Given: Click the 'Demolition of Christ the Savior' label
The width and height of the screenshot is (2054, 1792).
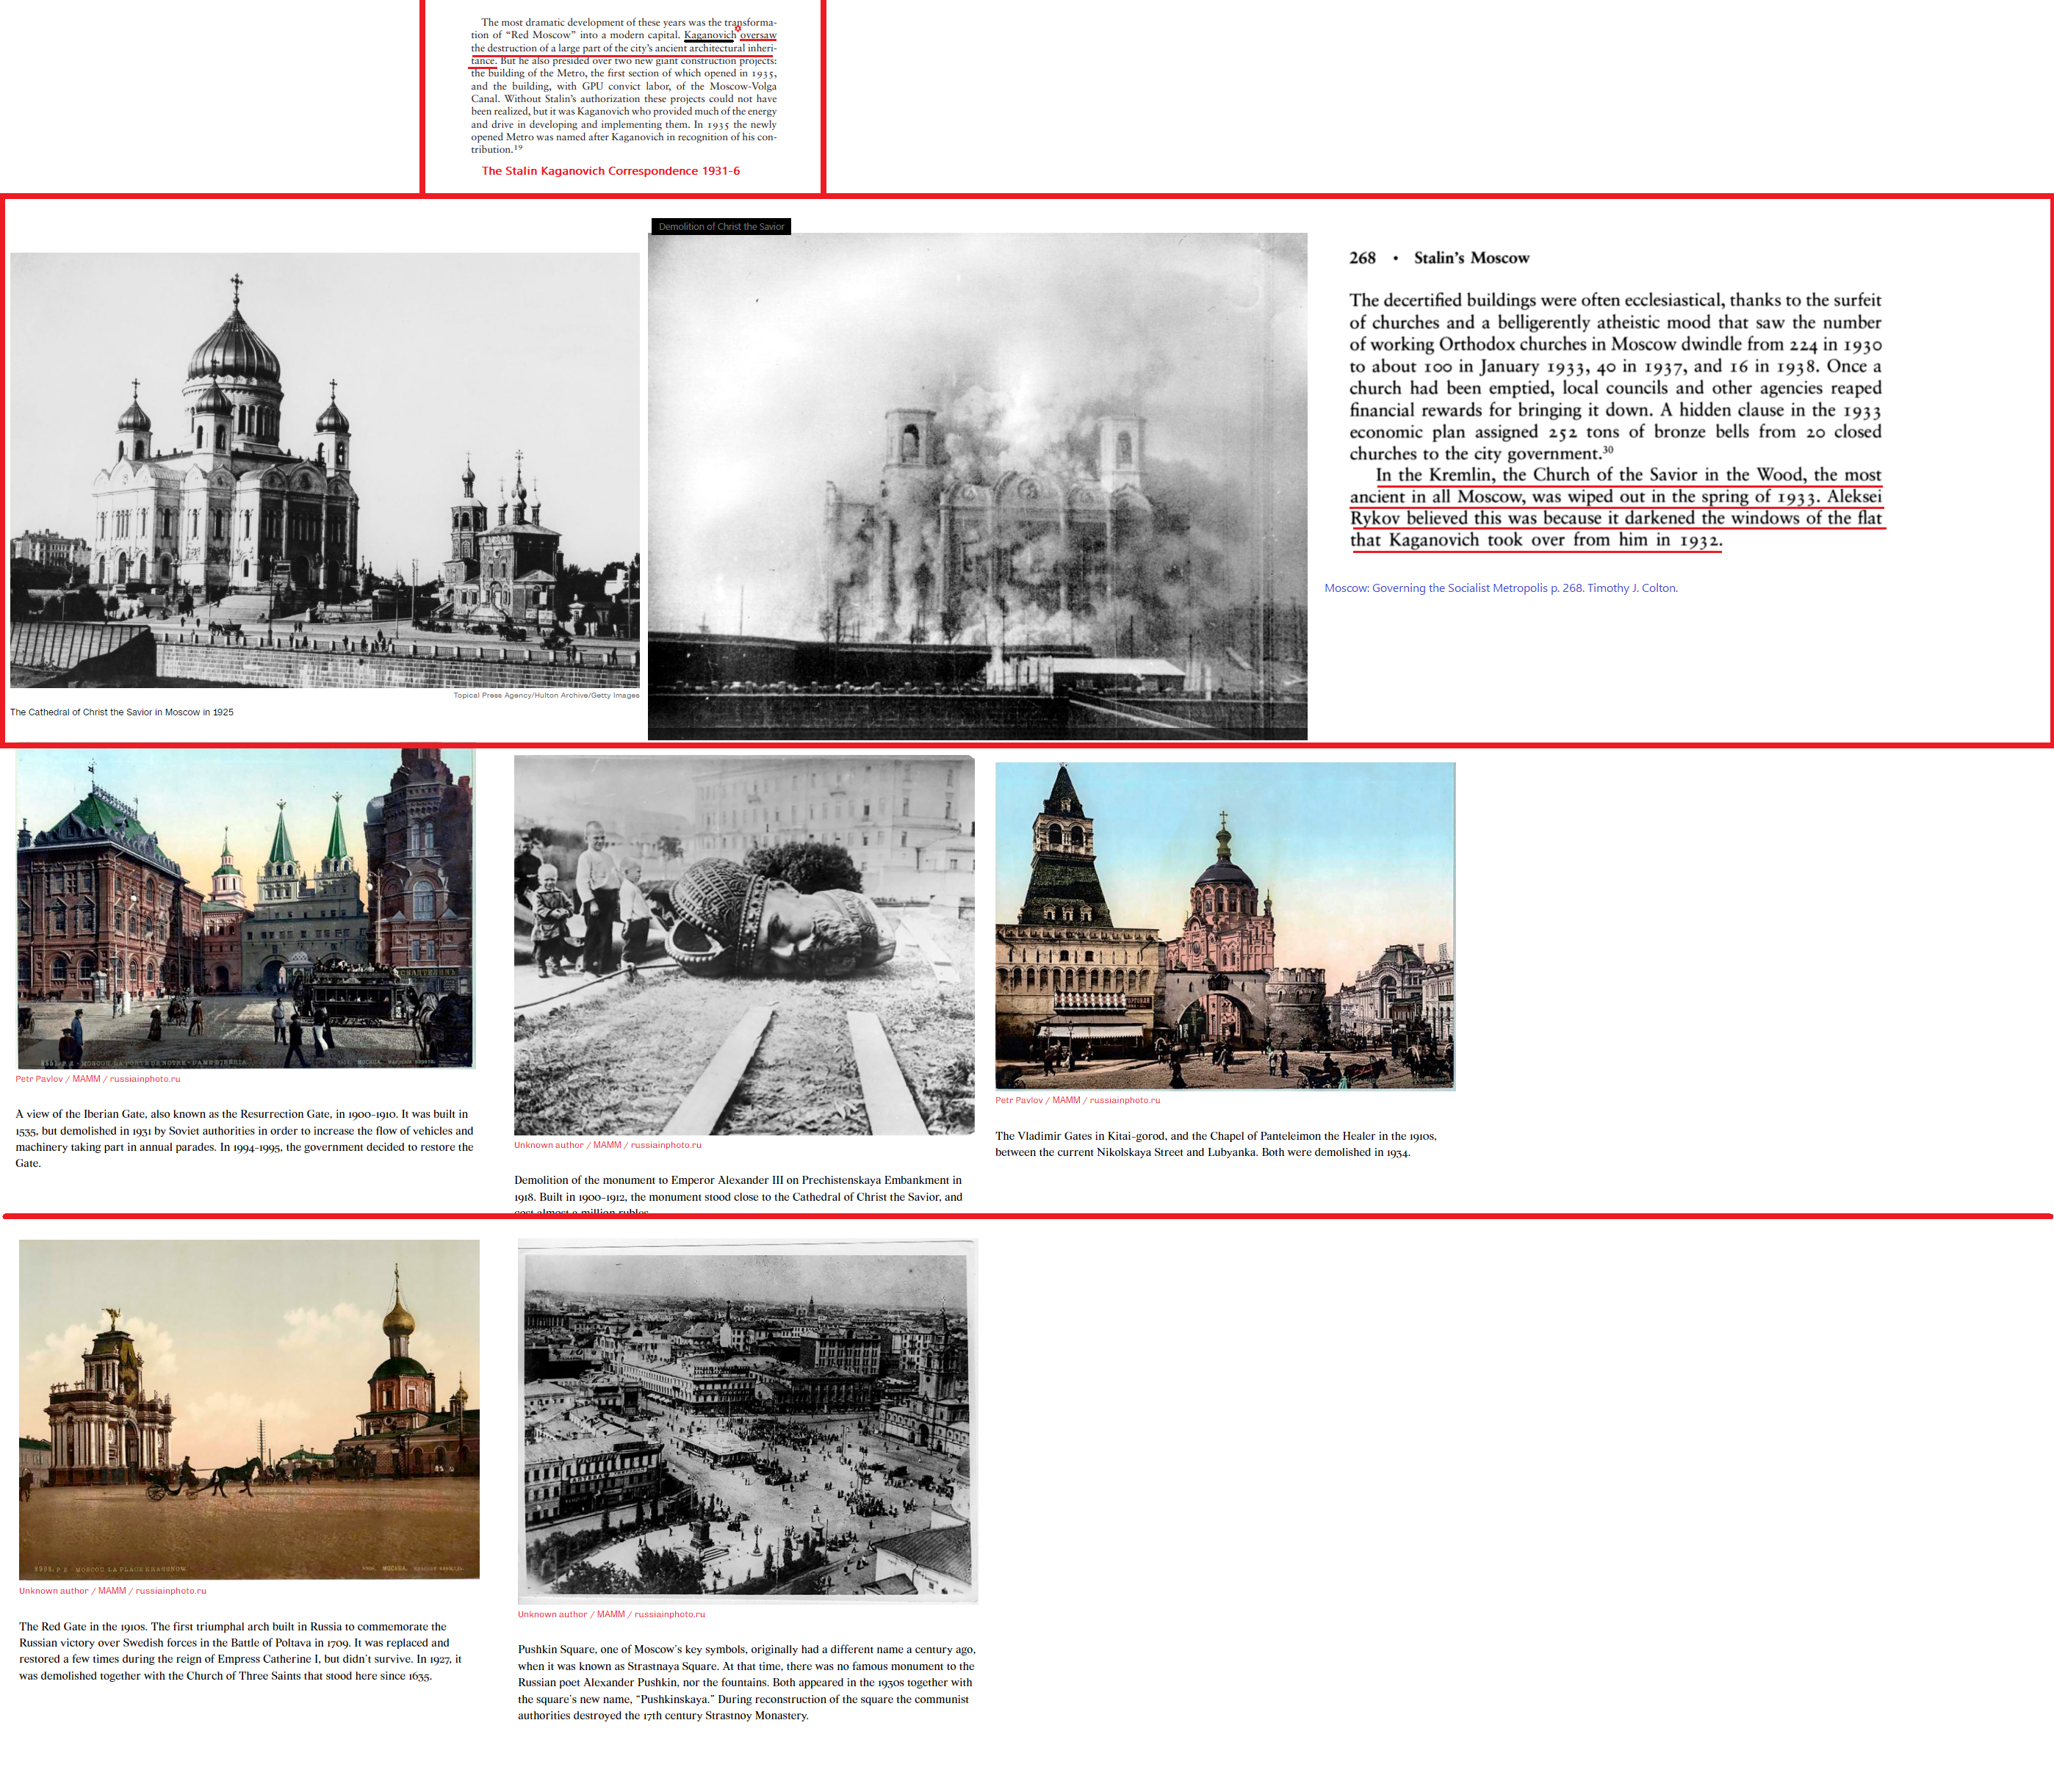Looking at the screenshot, I should click(x=721, y=227).
